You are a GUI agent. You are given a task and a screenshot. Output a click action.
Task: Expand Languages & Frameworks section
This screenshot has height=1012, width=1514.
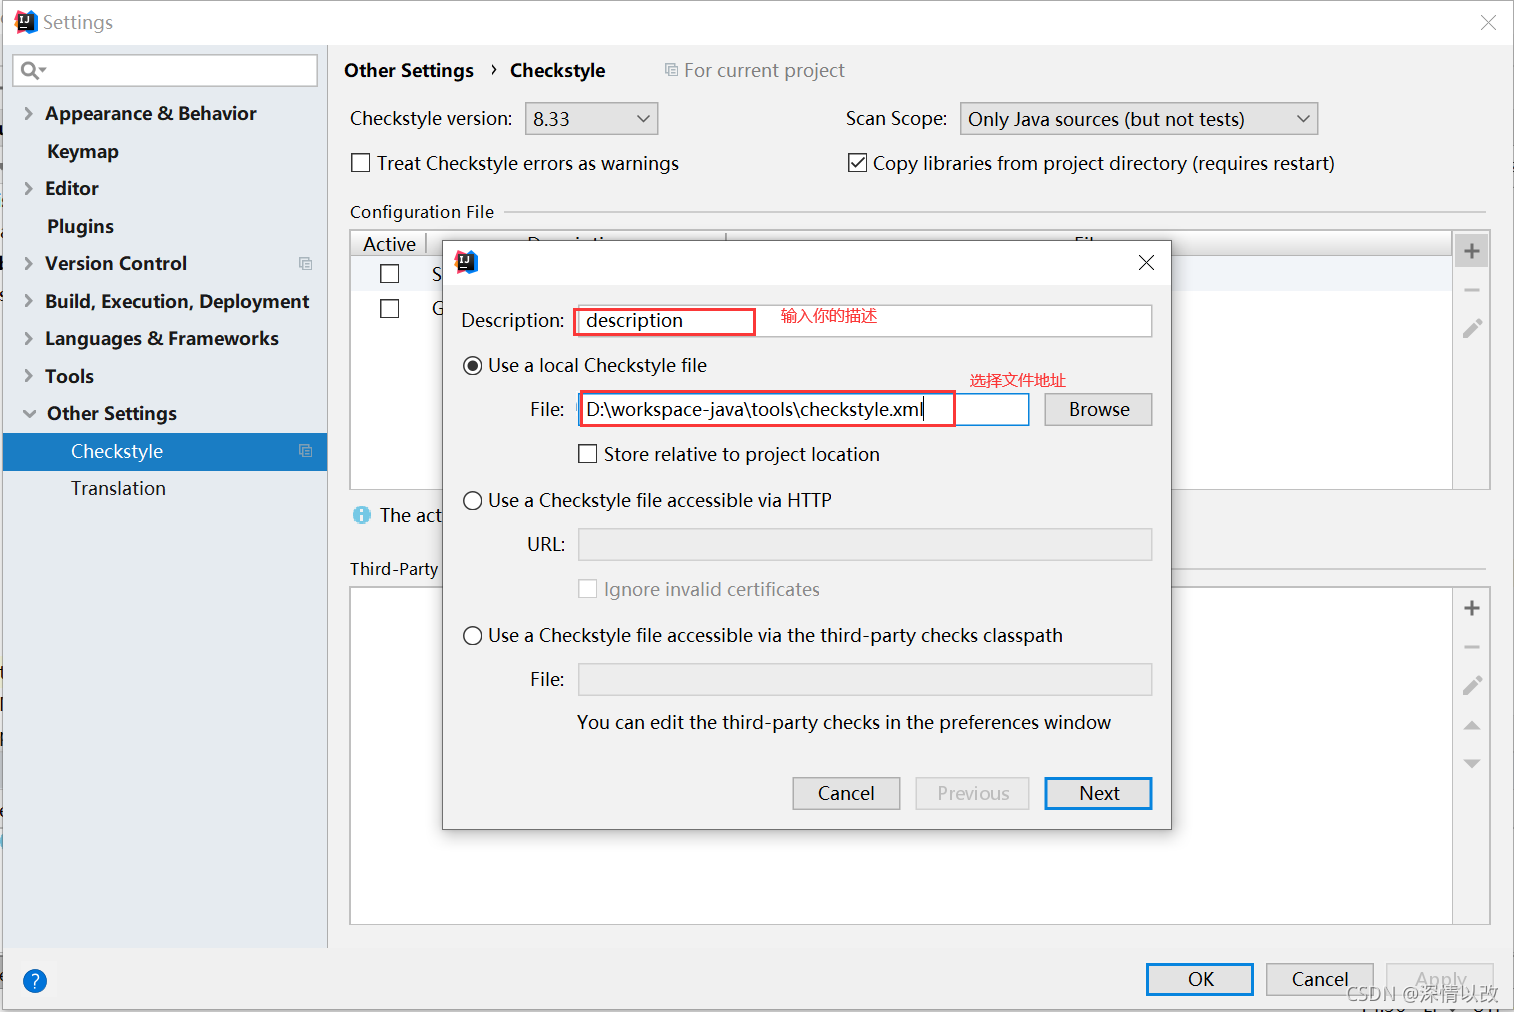[28, 339]
